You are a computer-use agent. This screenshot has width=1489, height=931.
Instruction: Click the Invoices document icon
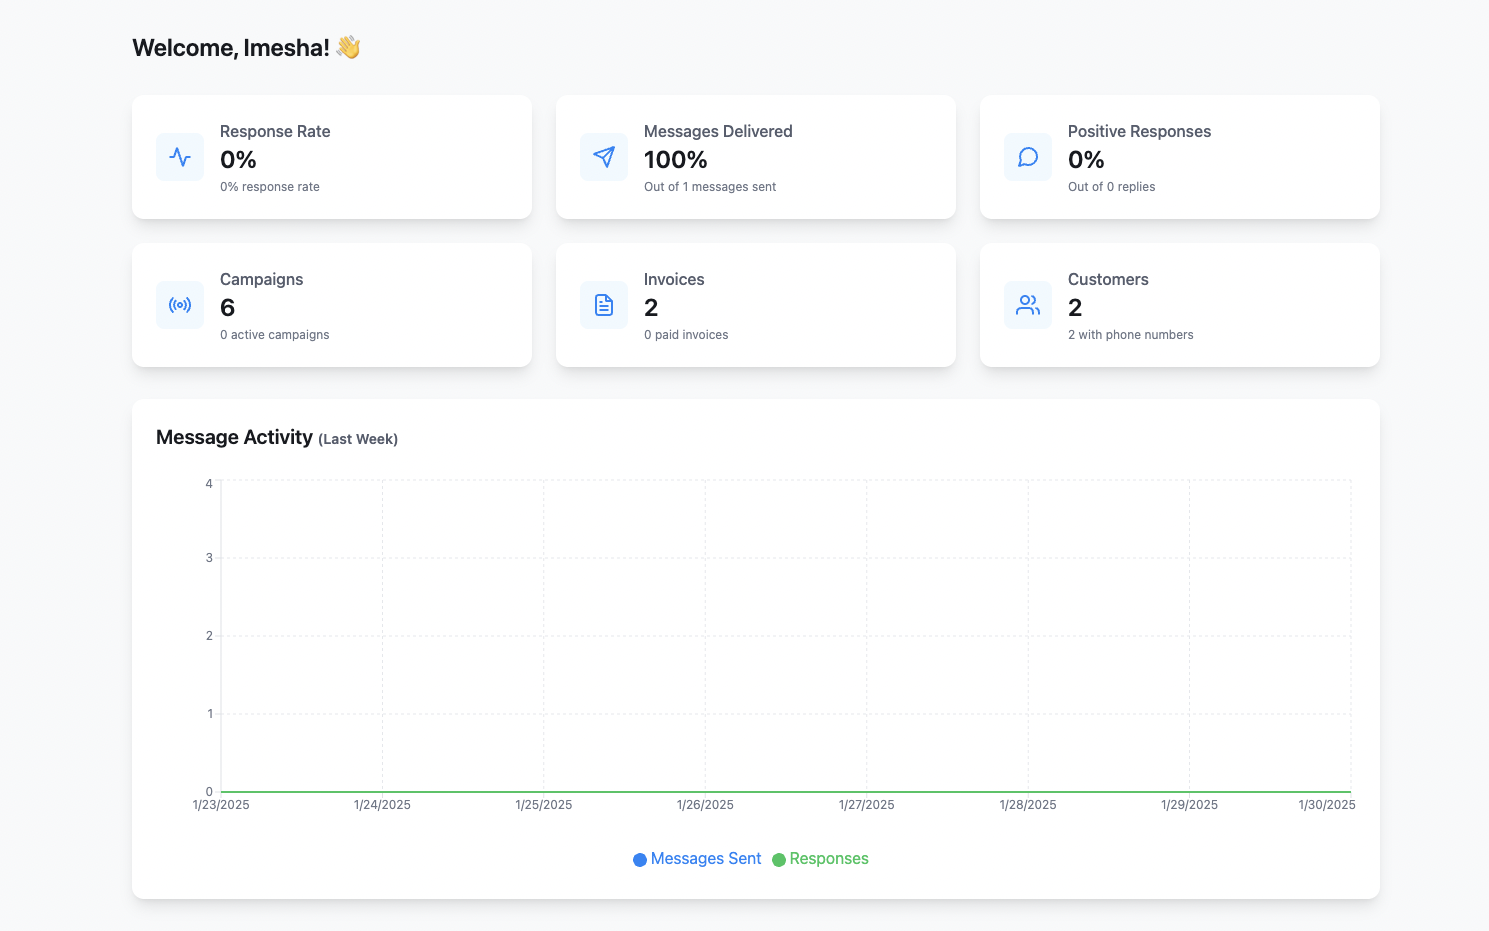tap(604, 305)
